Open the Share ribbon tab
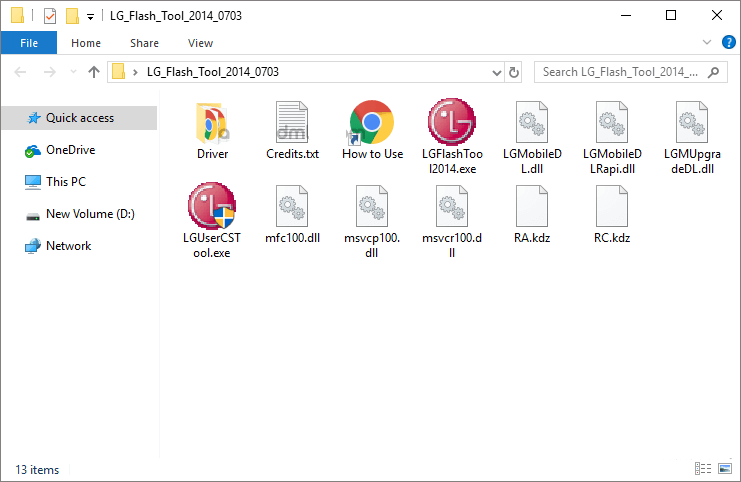The image size is (741, 482). 144,43
